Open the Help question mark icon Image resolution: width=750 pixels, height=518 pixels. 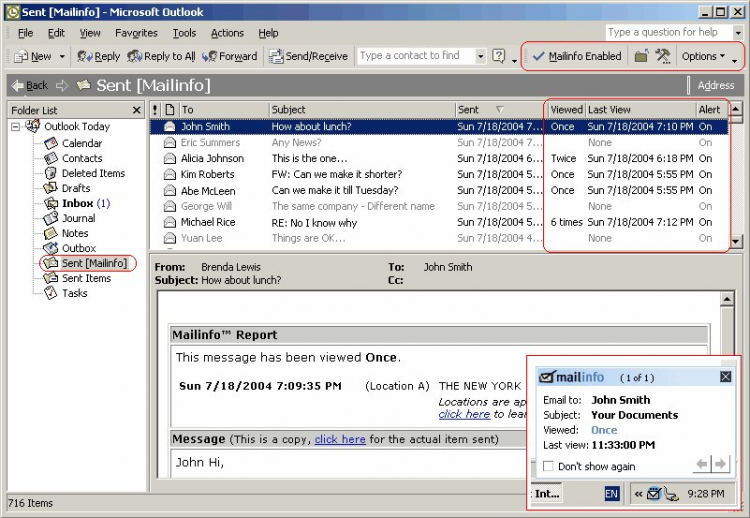click(x=498, y=56)
